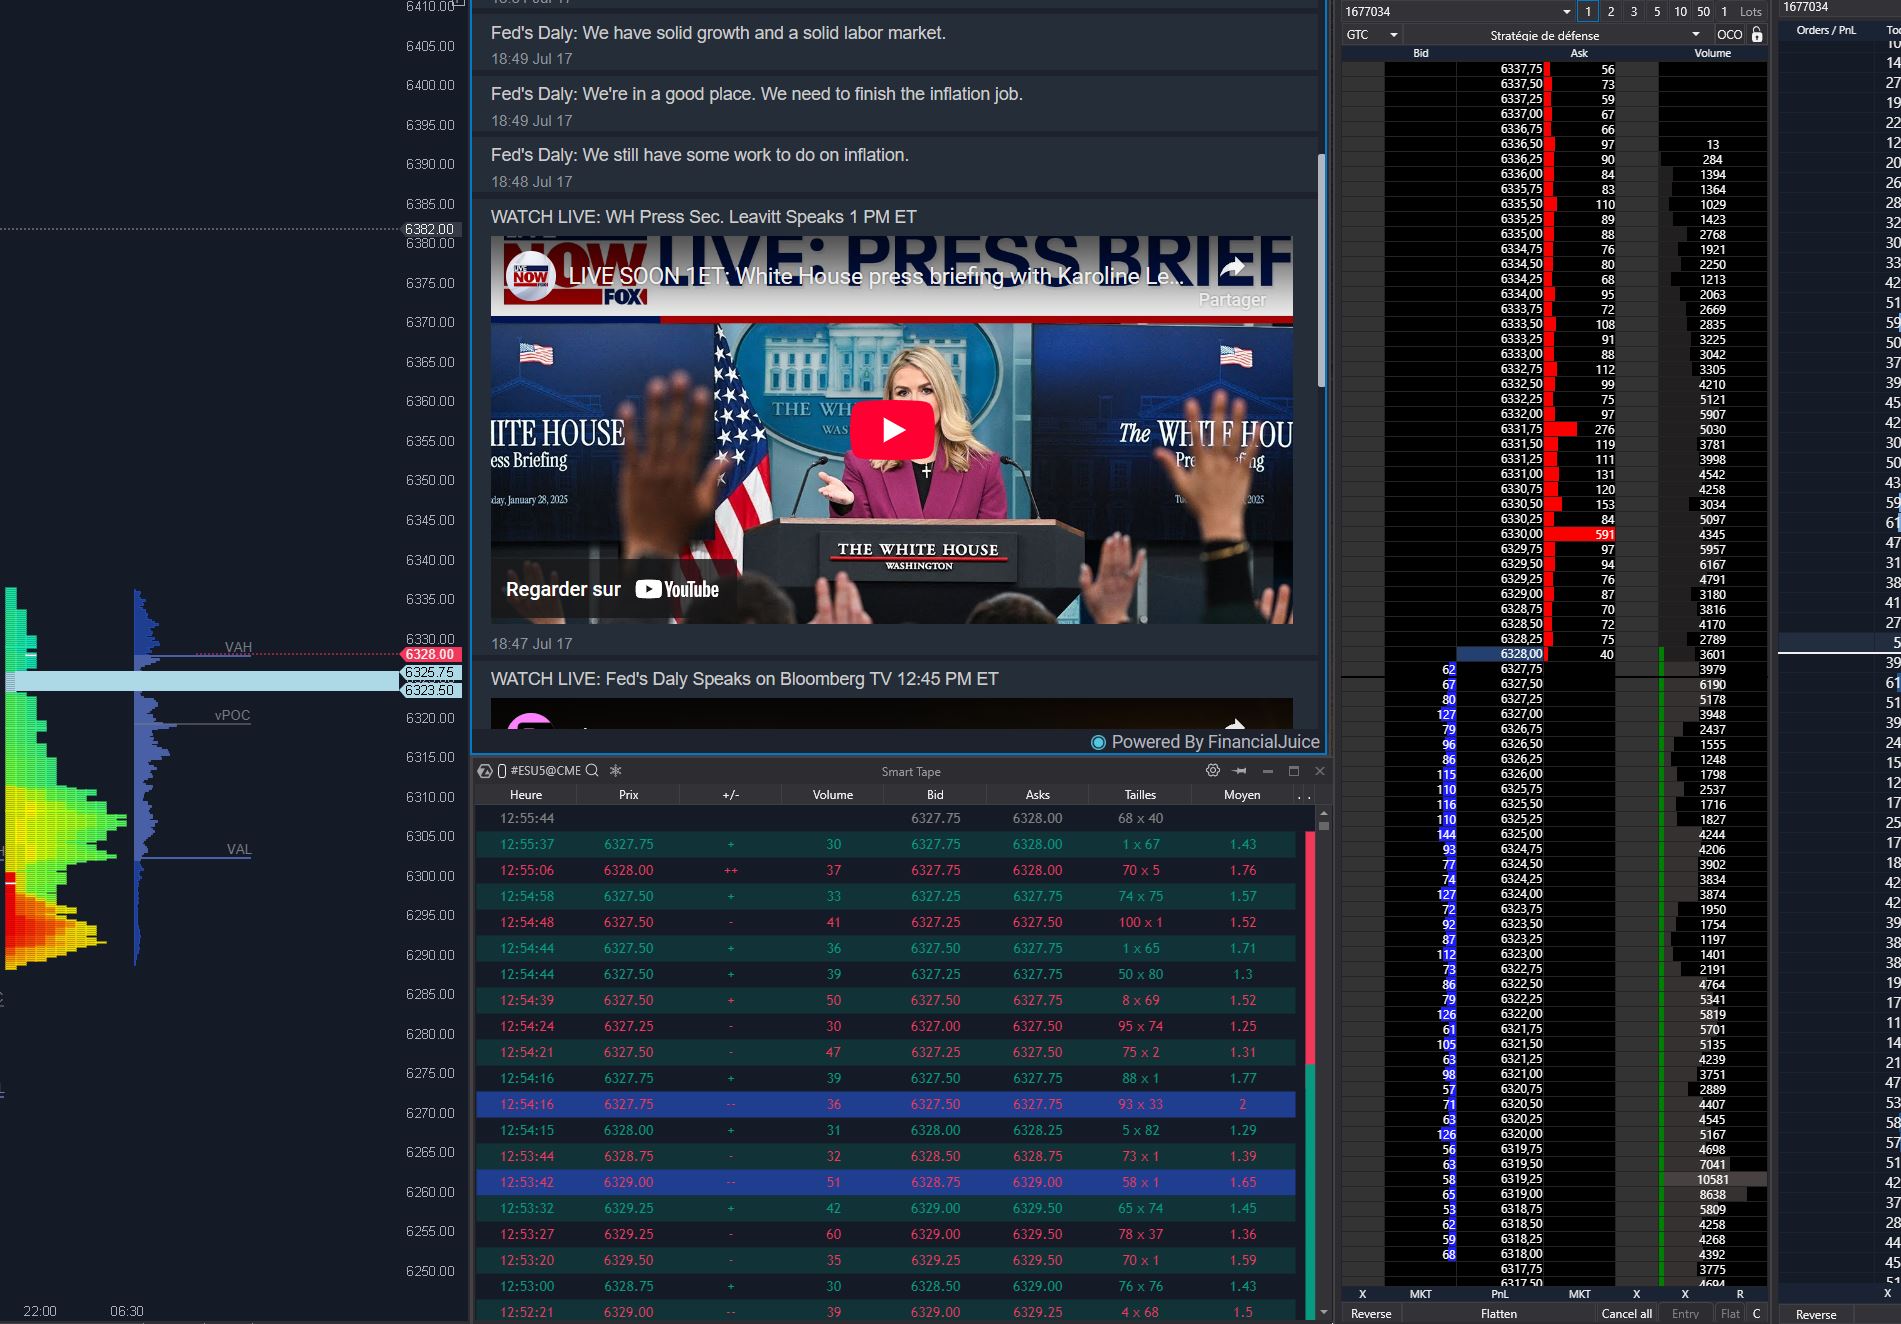The image size is (1901, 1324).
Task: Click the Cancel all button
Action: [1627, 1314]
